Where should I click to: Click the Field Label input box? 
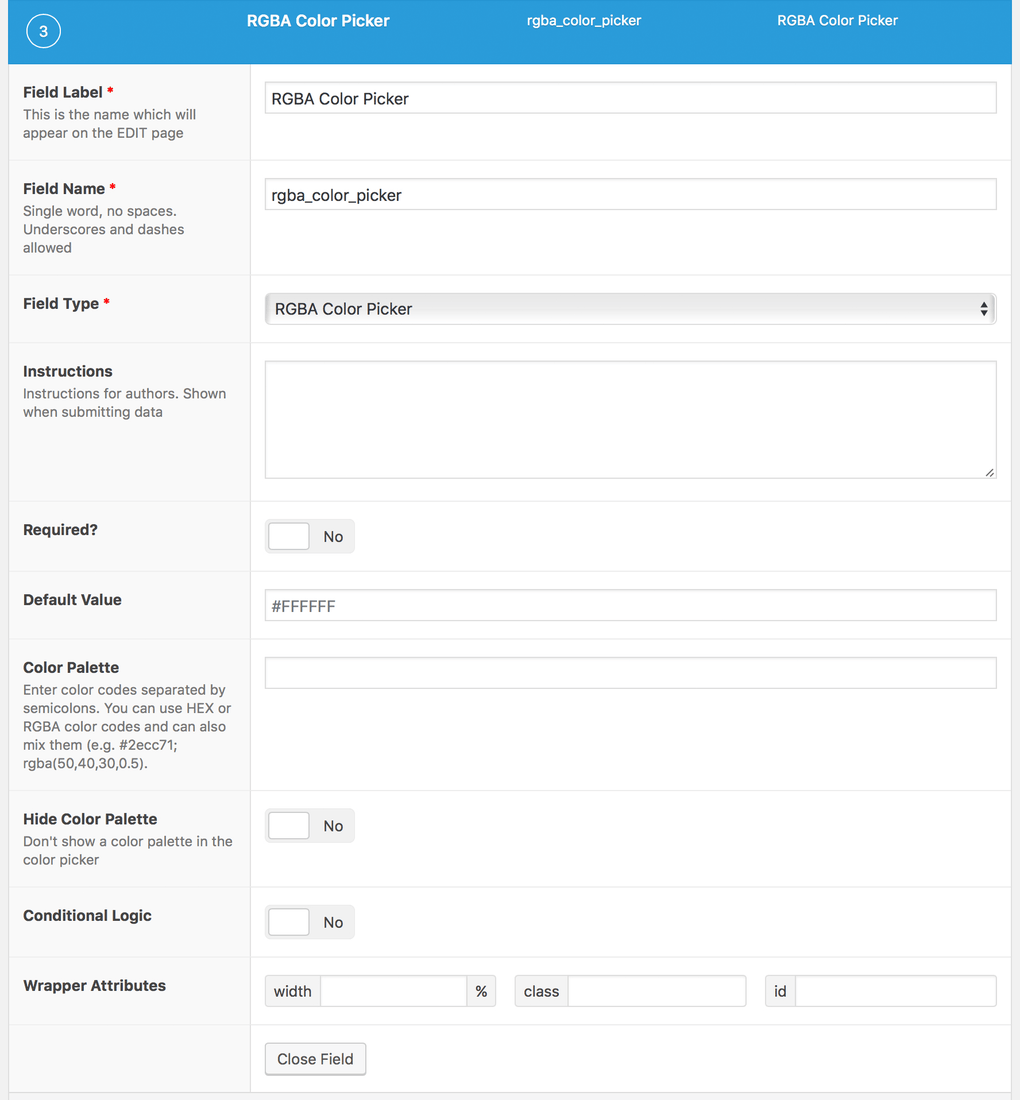tap(630, 97)
